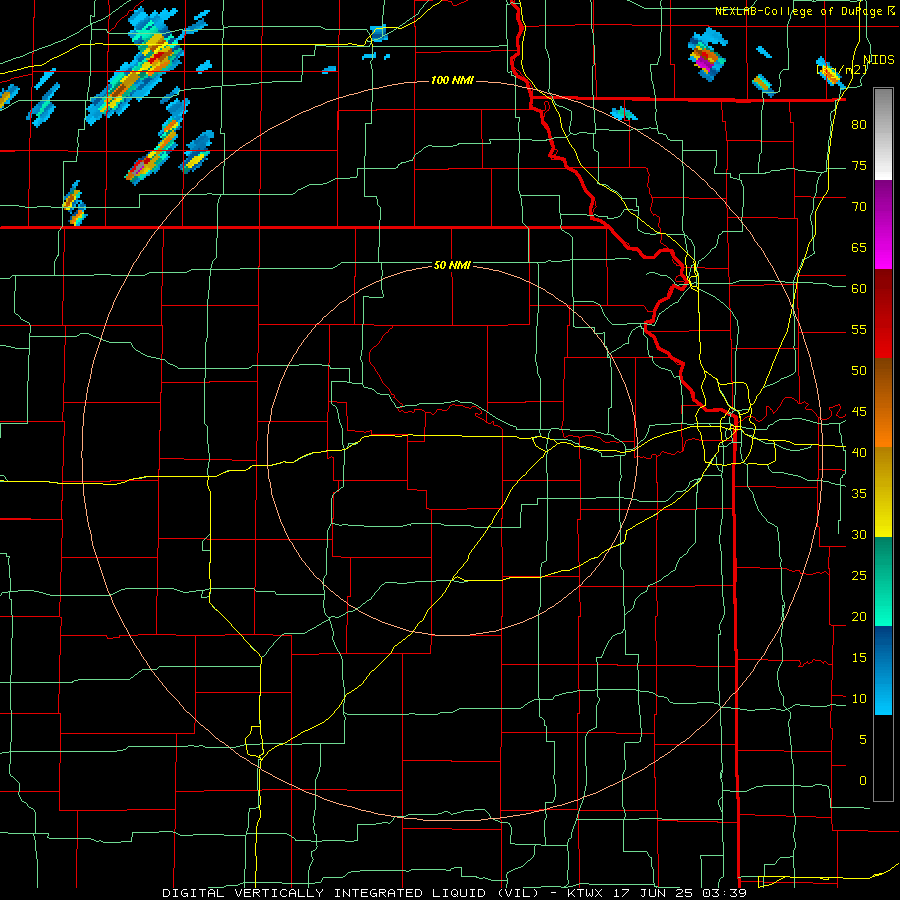The width and height of the screenshot is (900, 900).
Task: Click the "100 NMI" range ring label
Action: (452, 80)
